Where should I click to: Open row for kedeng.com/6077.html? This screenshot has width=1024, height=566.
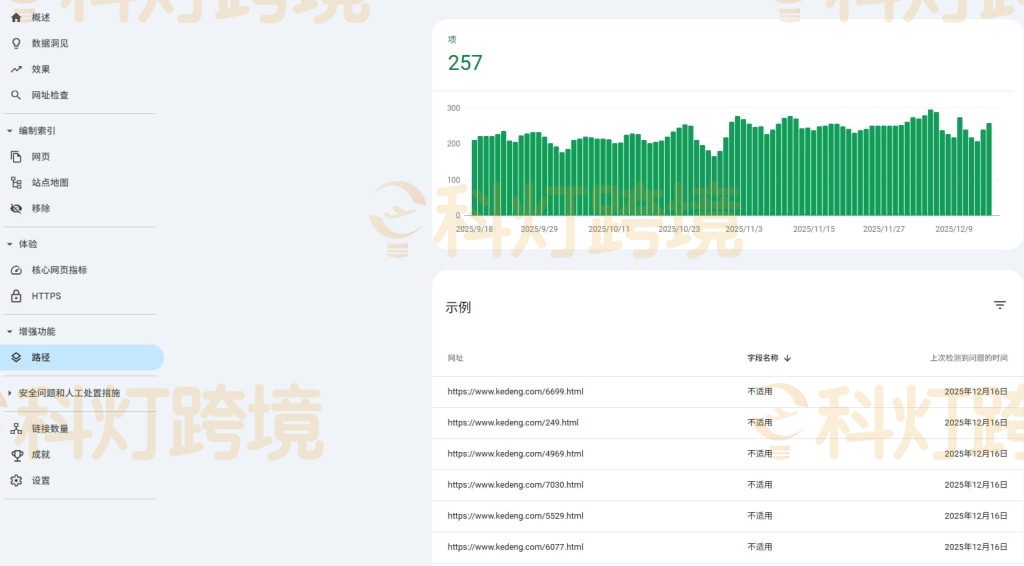click(728, 547)
